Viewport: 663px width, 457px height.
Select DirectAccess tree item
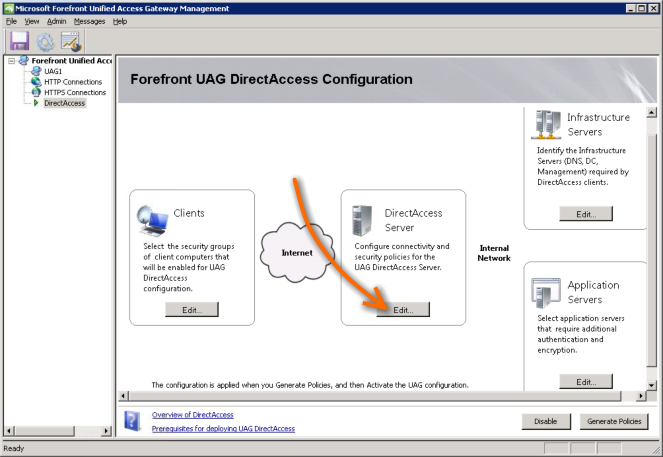click(65, 103)
